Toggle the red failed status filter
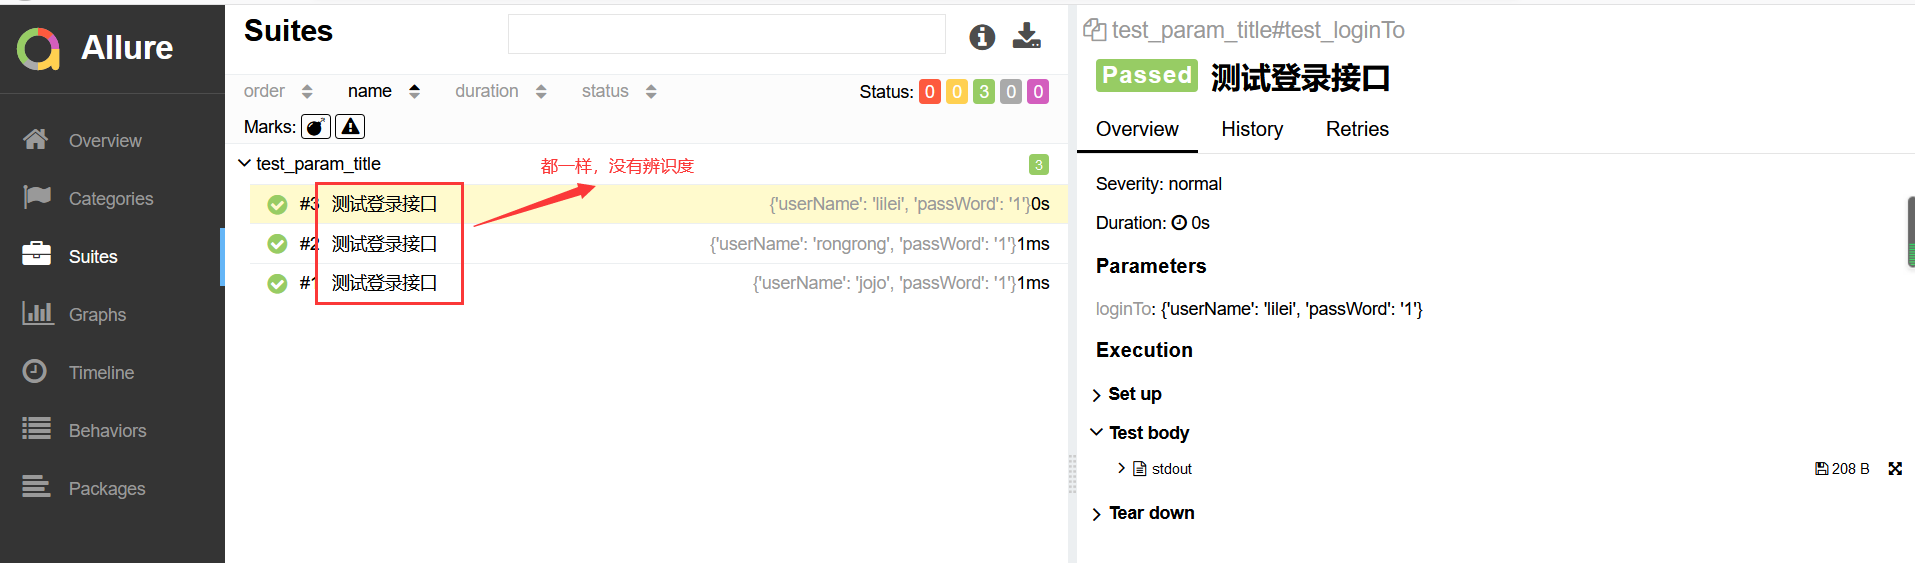This screenshot has width=1915, height=563. pos(930,92)
